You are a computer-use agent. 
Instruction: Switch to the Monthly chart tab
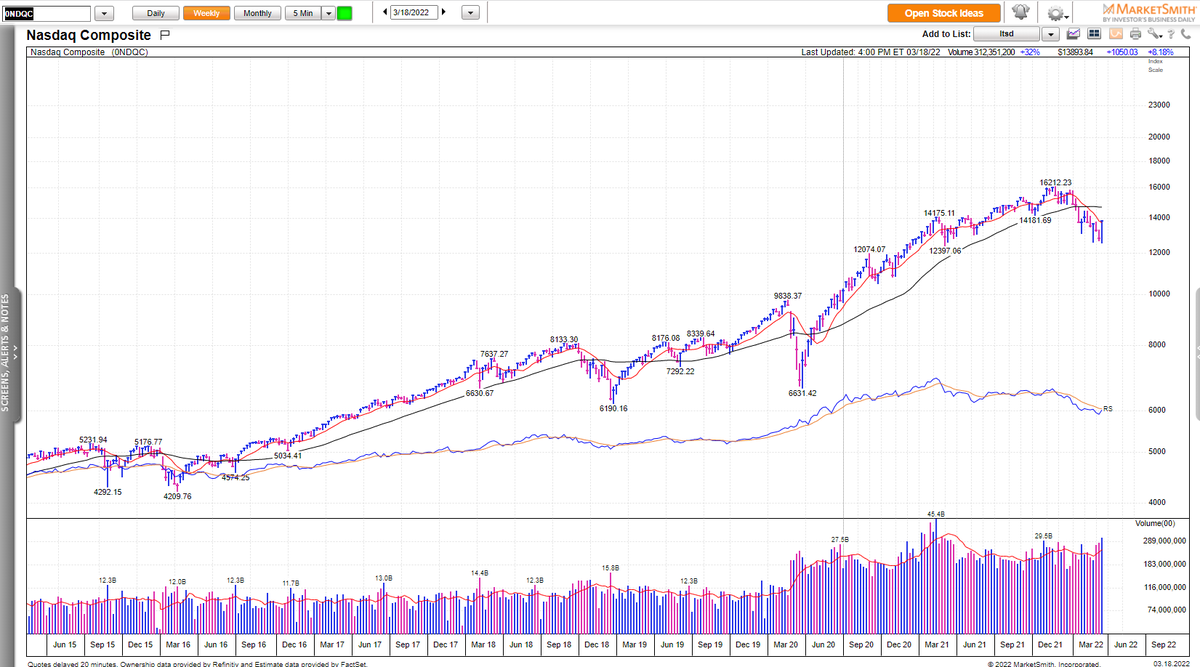coord(257,13)
